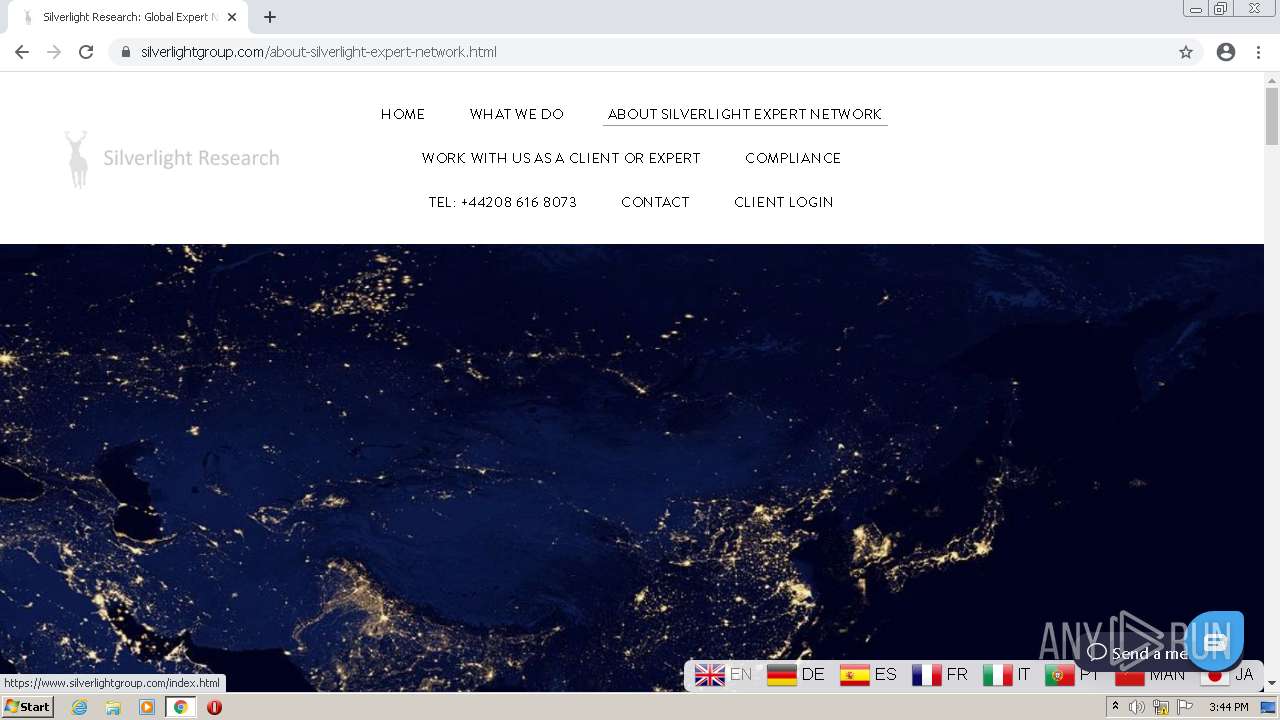Click the lock icon in address bar

pos(125,52)
